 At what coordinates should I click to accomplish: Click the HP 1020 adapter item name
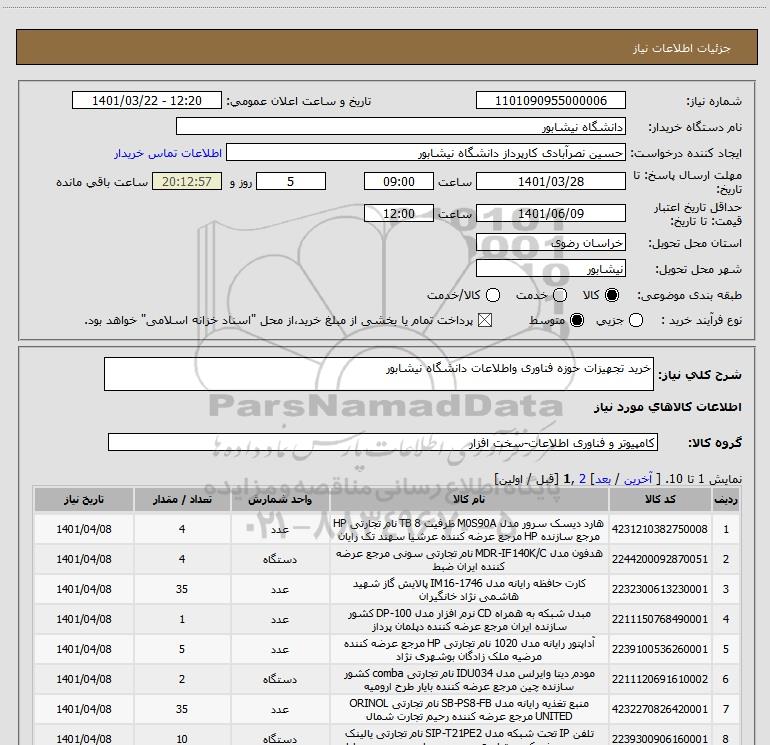point(469,649)
